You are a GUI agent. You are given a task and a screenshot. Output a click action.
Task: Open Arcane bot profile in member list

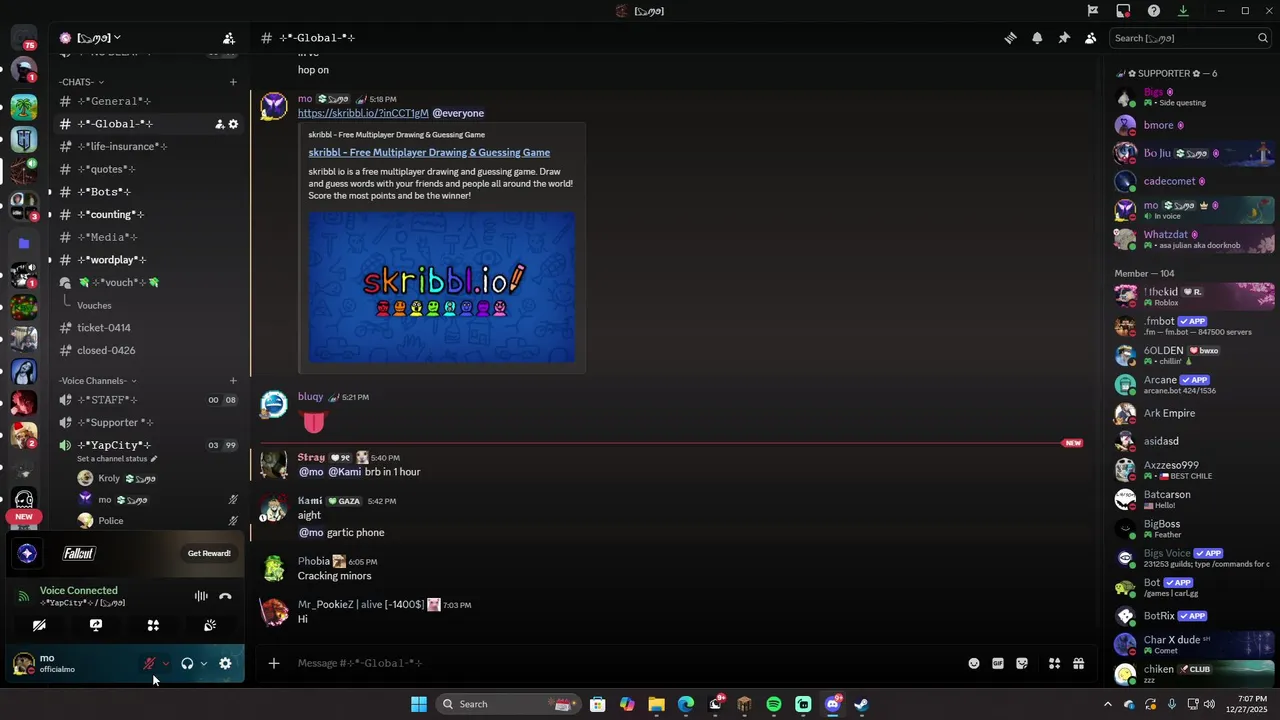pyautogui.click(x=1194, y=385)
